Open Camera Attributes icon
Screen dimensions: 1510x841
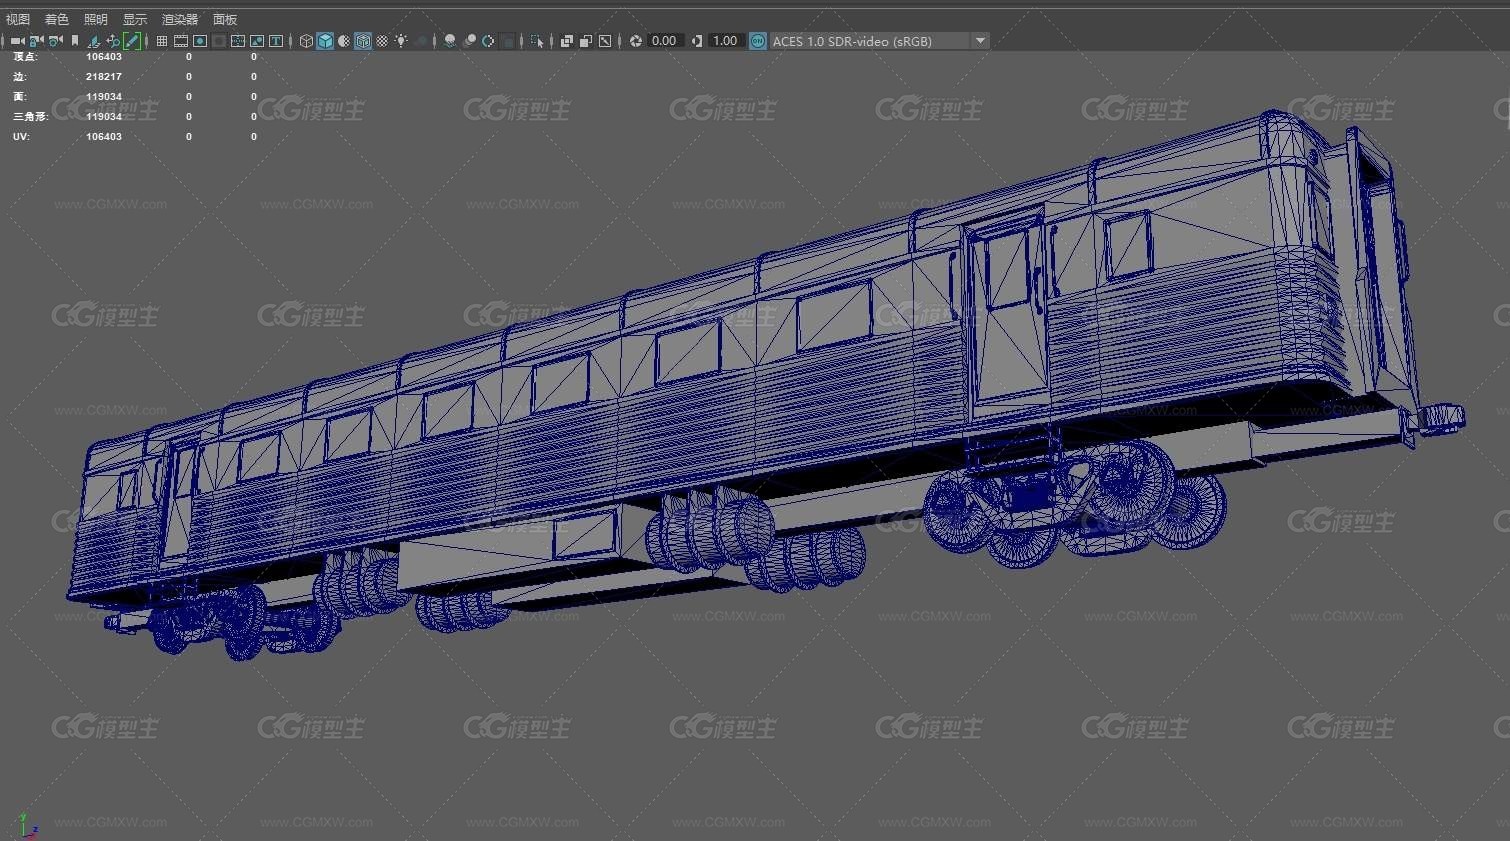(55, 41)
